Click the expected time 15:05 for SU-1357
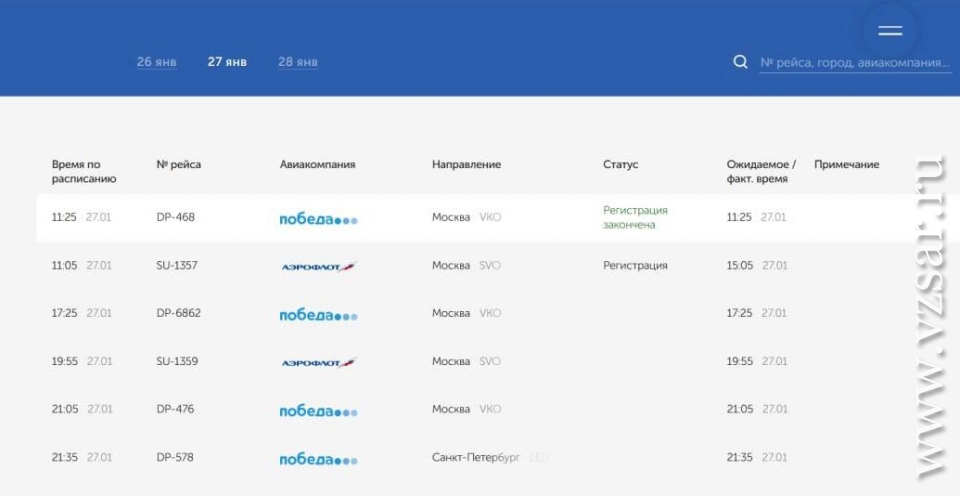This screenshot has width=960, height=496. [740, 266]
